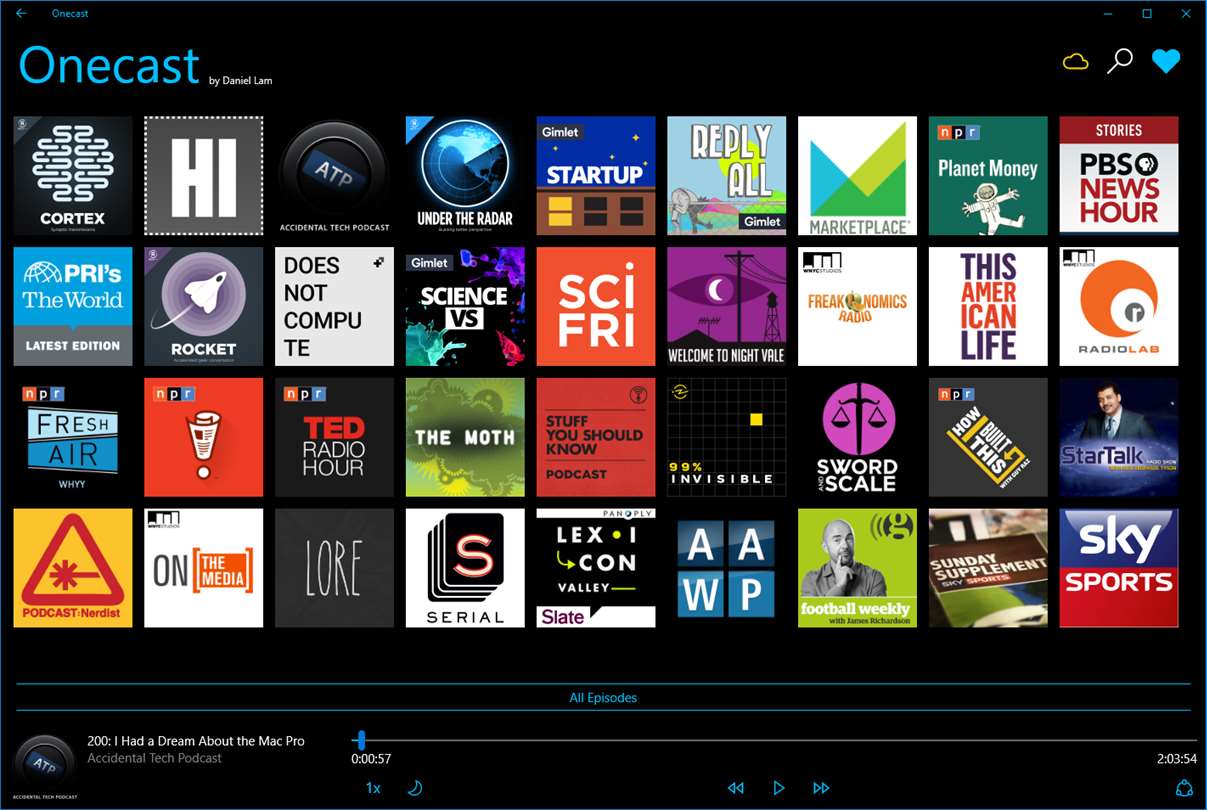Image resolution: width=1207 pixels, height=810 pixels.
Task: Open the Football Weekly tile
Action: pos(858,568)
